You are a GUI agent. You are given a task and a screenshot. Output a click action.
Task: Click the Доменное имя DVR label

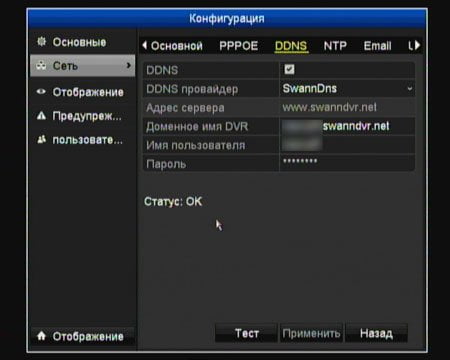click(x=197, y=127)
